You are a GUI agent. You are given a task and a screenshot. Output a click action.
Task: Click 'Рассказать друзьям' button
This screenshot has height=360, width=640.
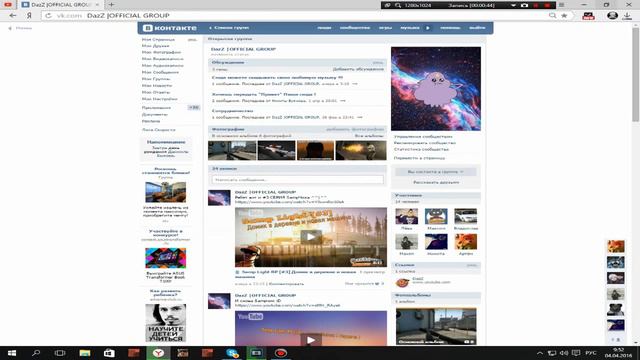436,182
